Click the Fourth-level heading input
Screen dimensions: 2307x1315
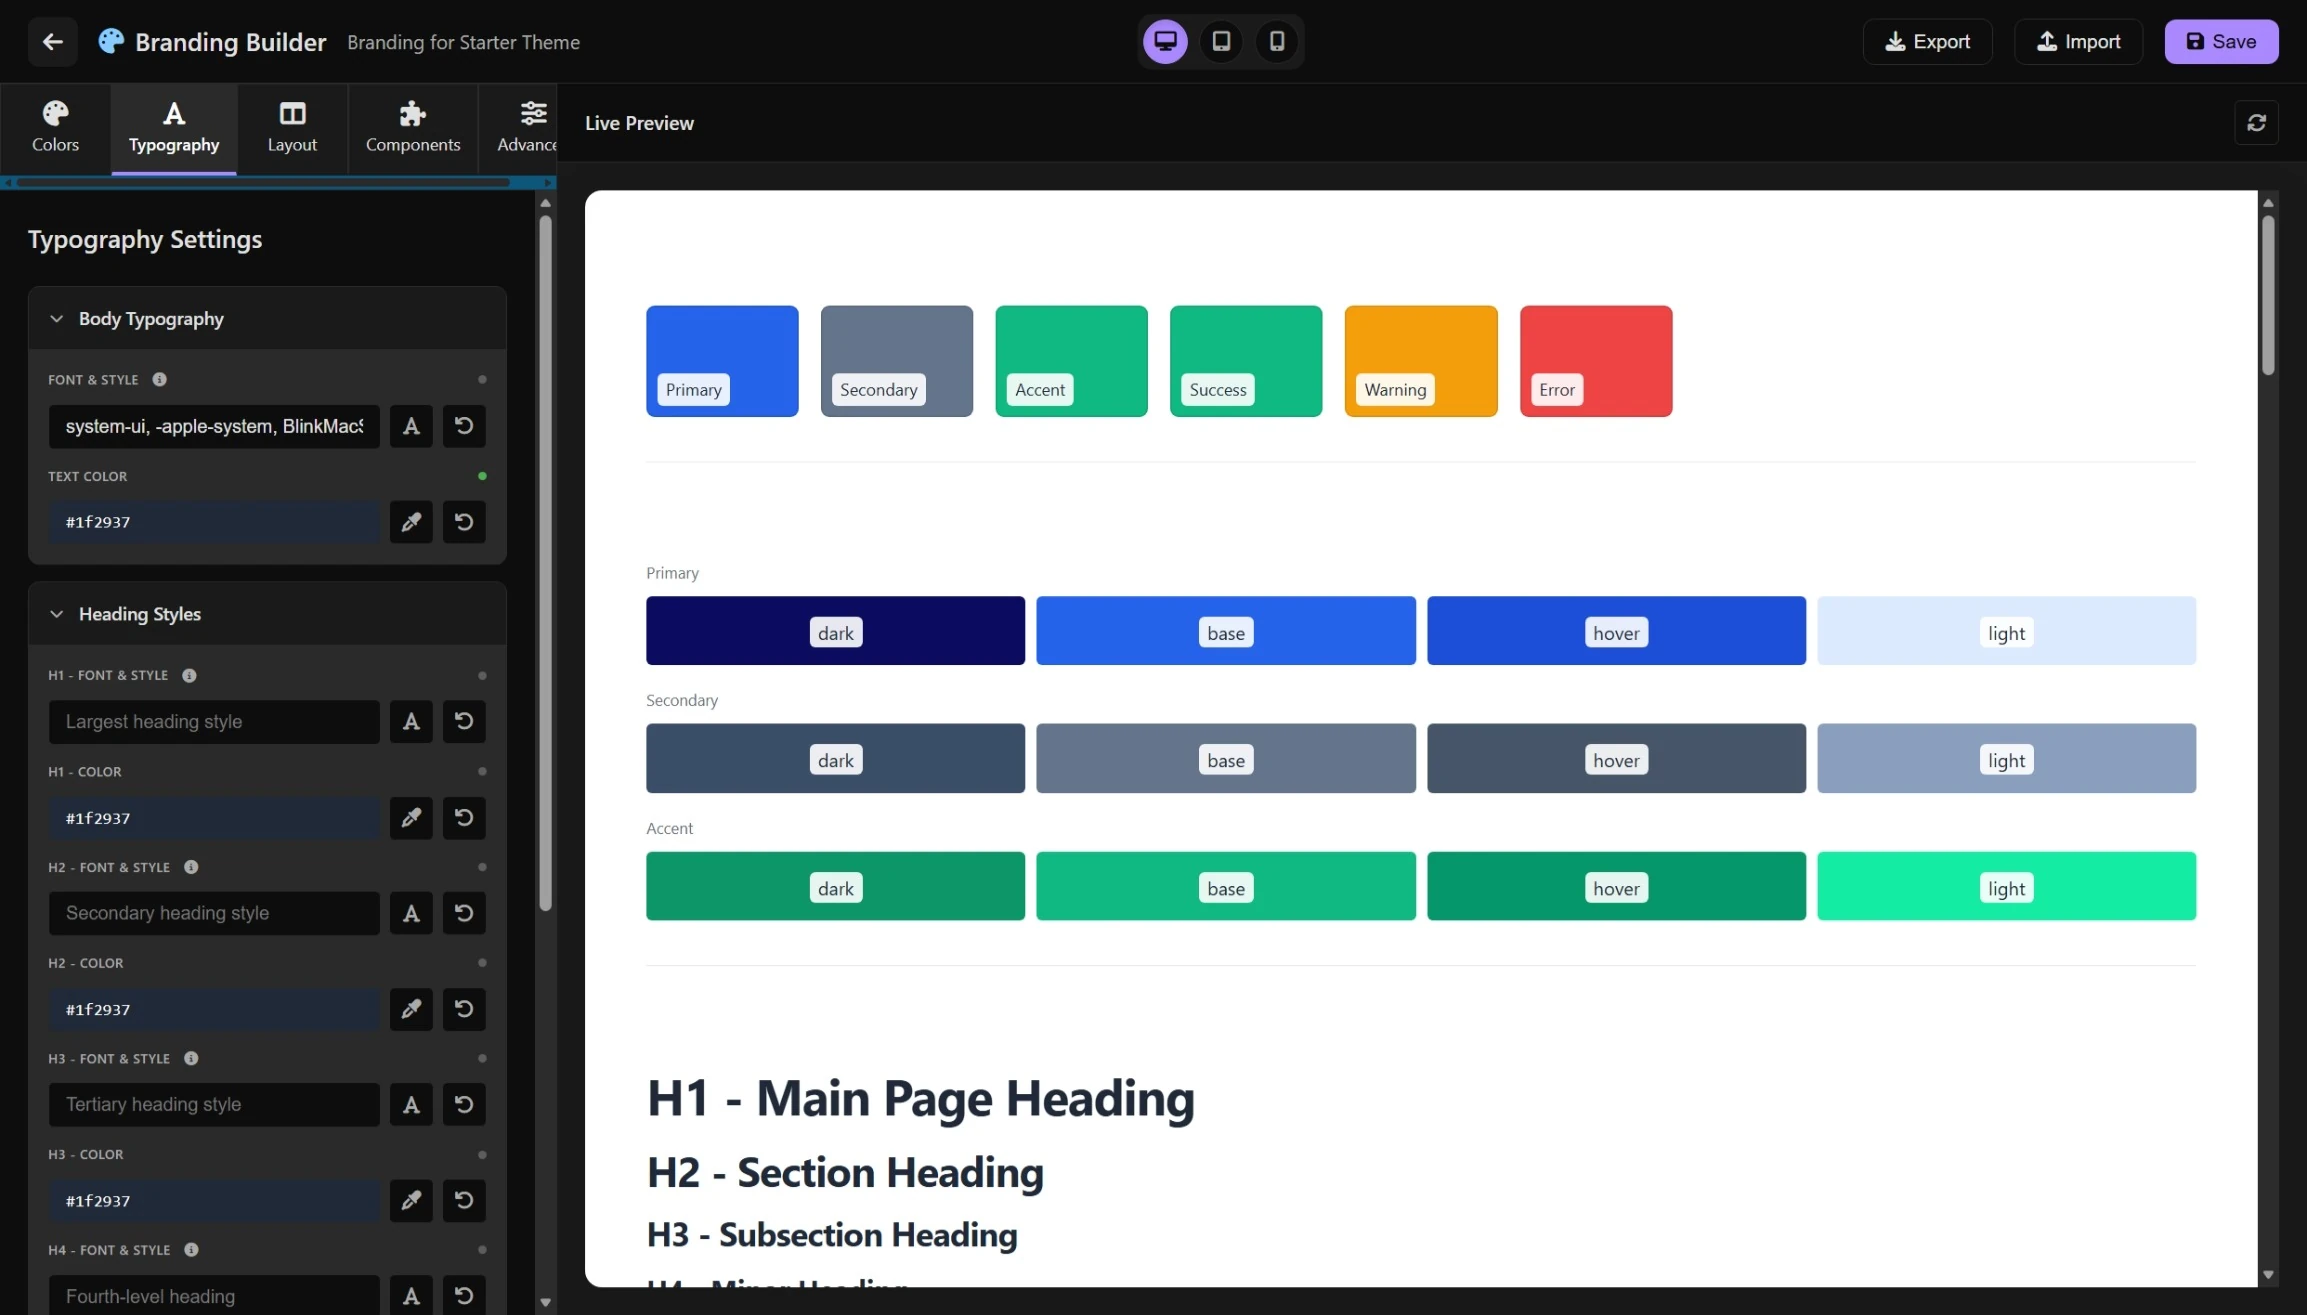coord(214,1295)
